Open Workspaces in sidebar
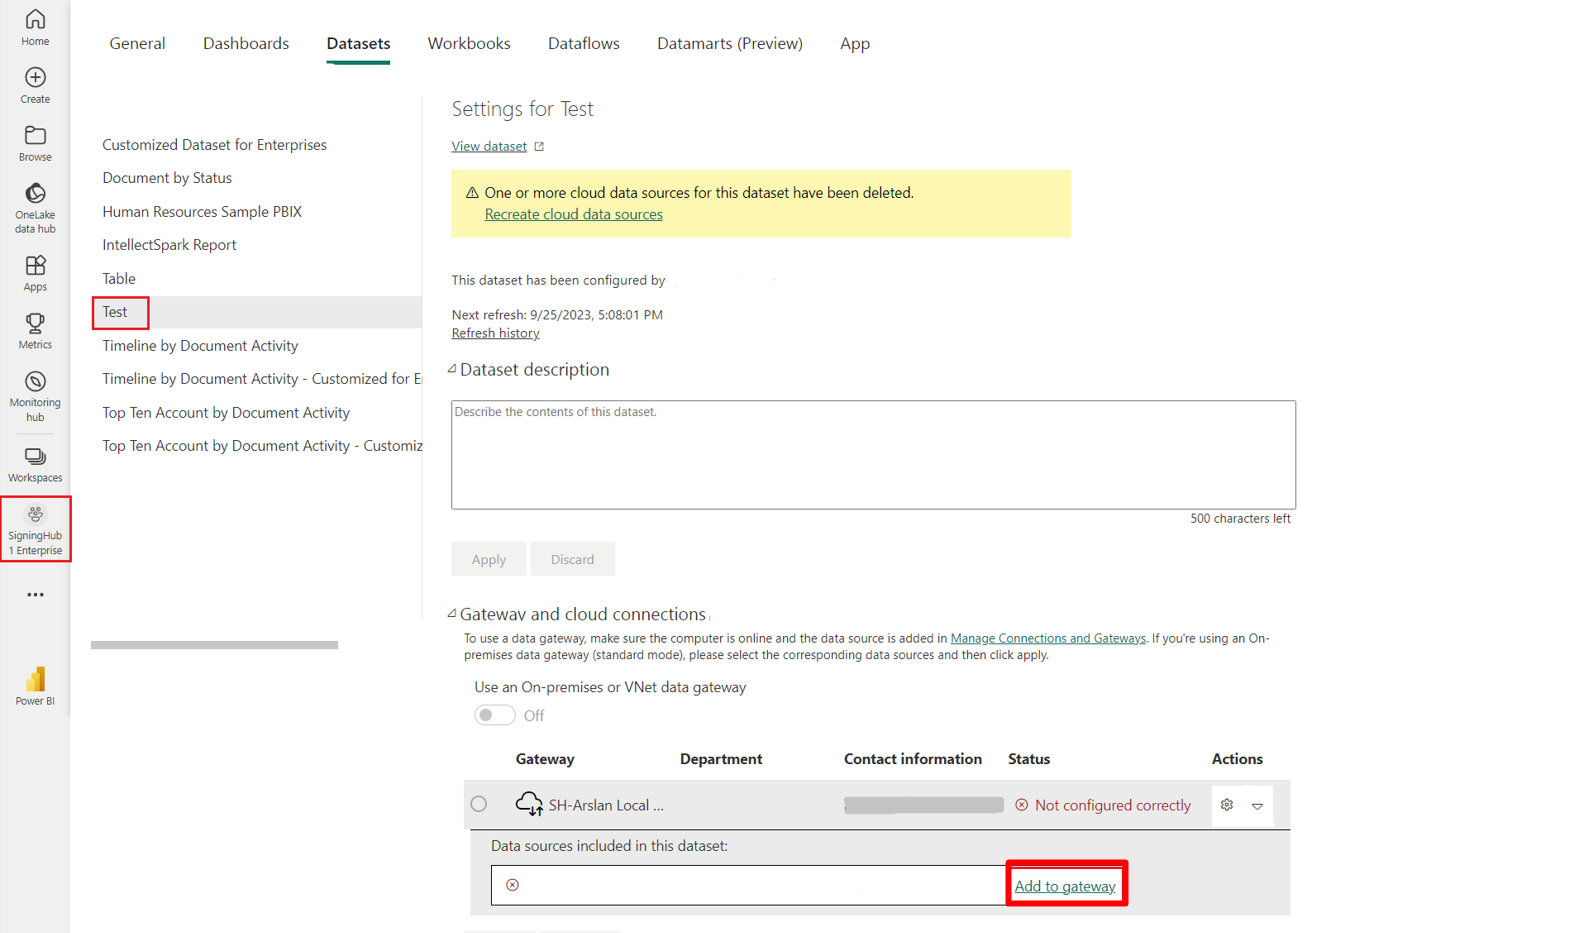1577x933 pixels. [35, 464]
